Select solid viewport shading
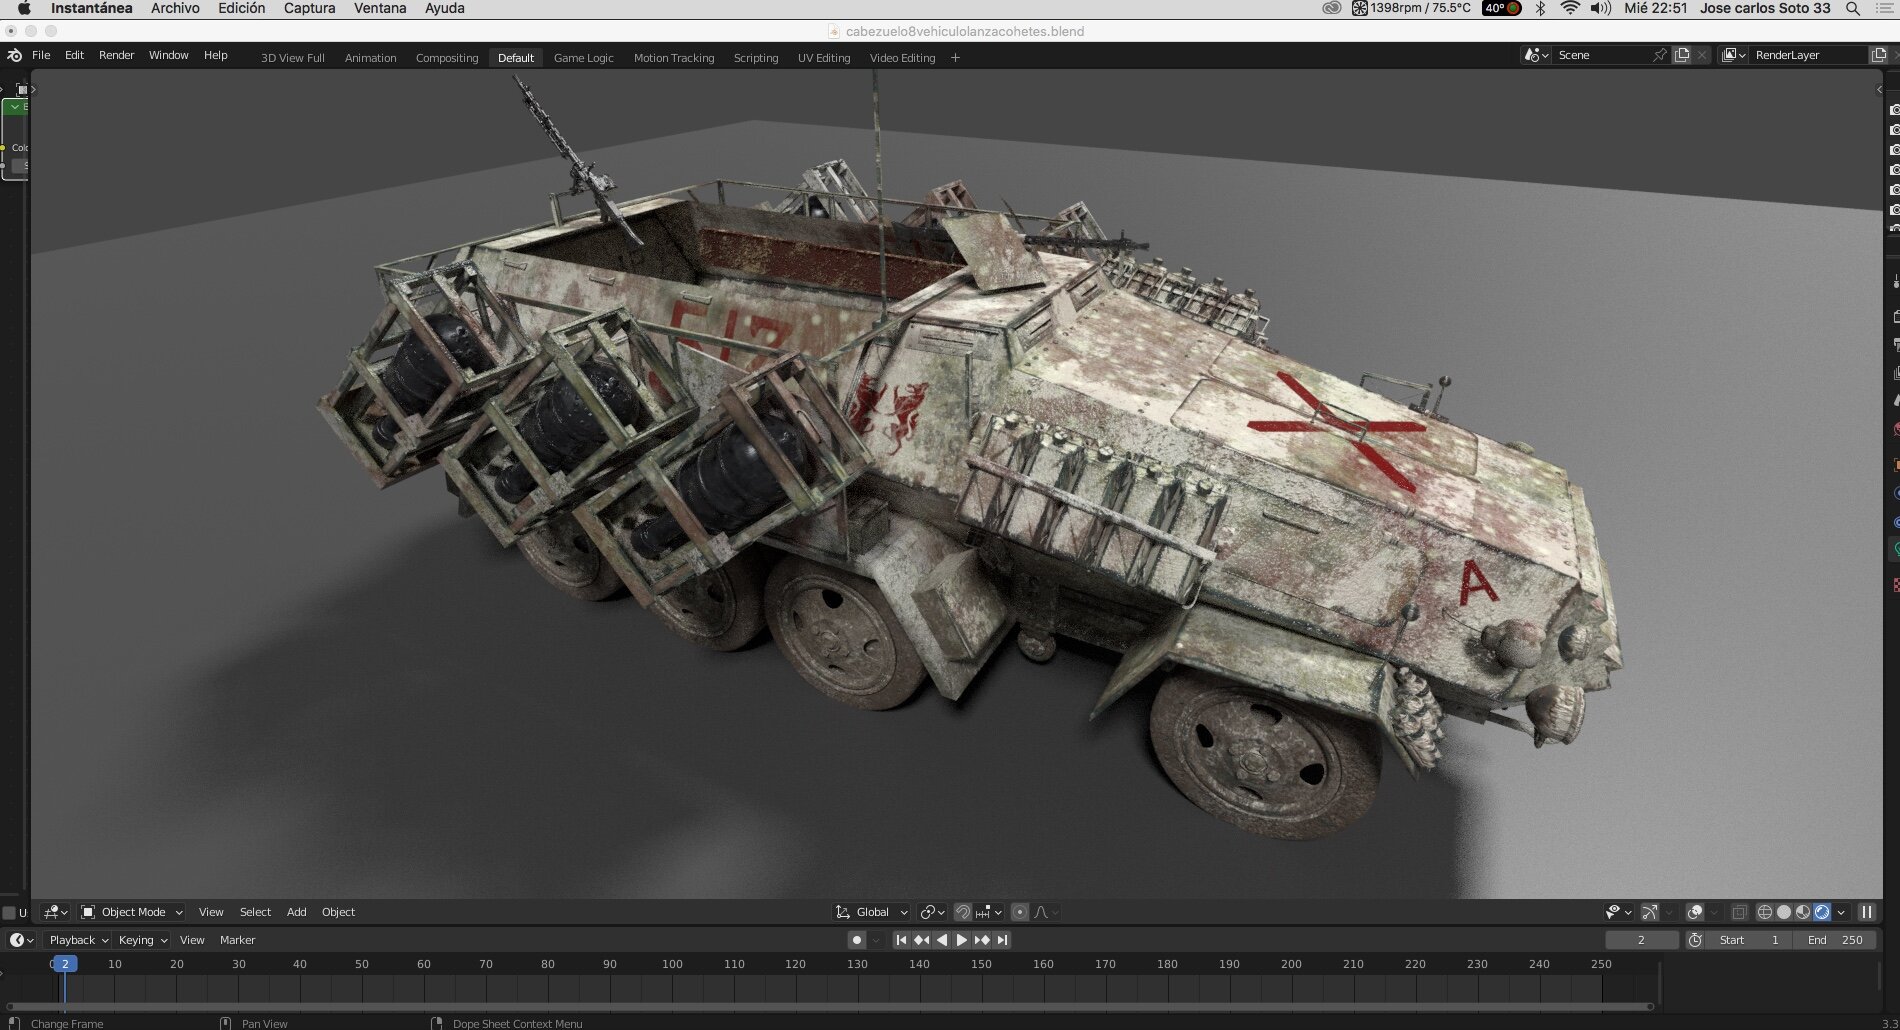 [x=1784, y=912]
